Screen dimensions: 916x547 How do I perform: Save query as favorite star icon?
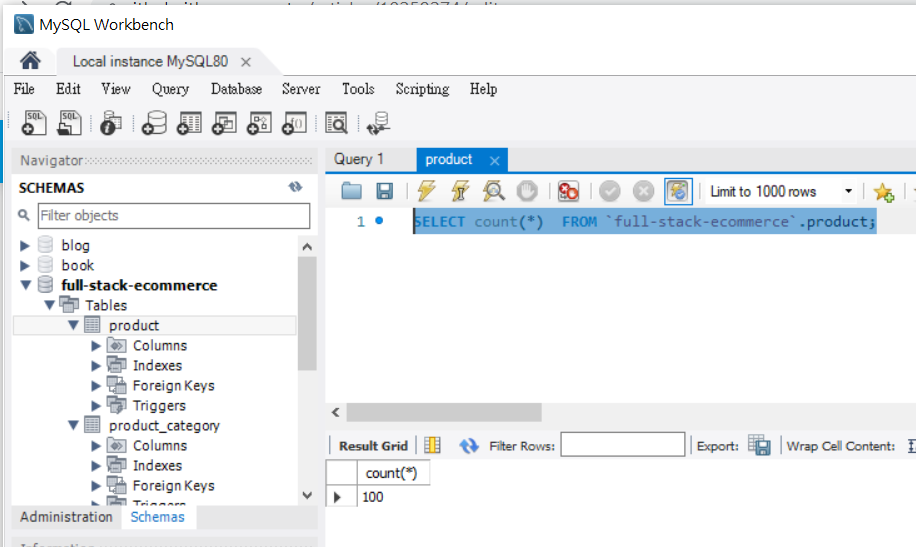883,192
